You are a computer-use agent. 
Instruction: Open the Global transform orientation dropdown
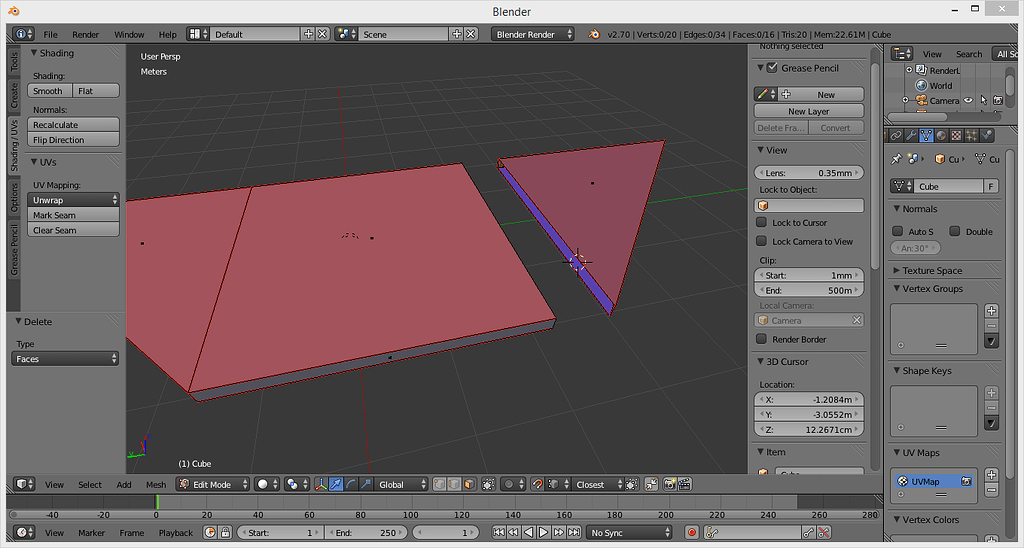[x=402, y=484]
